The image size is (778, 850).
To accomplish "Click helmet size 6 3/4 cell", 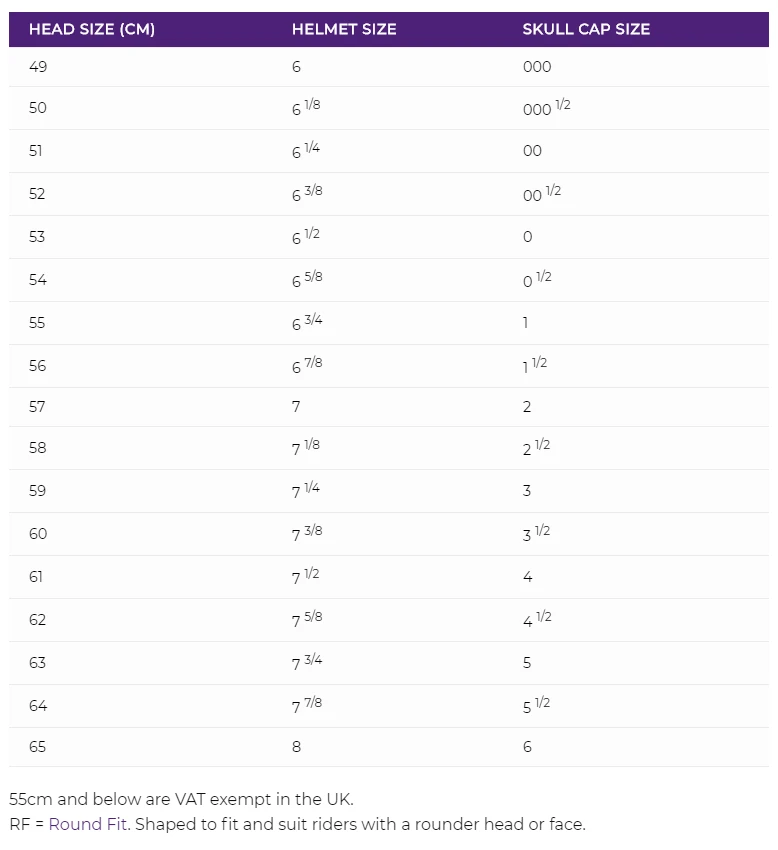I will click(307, 322).
